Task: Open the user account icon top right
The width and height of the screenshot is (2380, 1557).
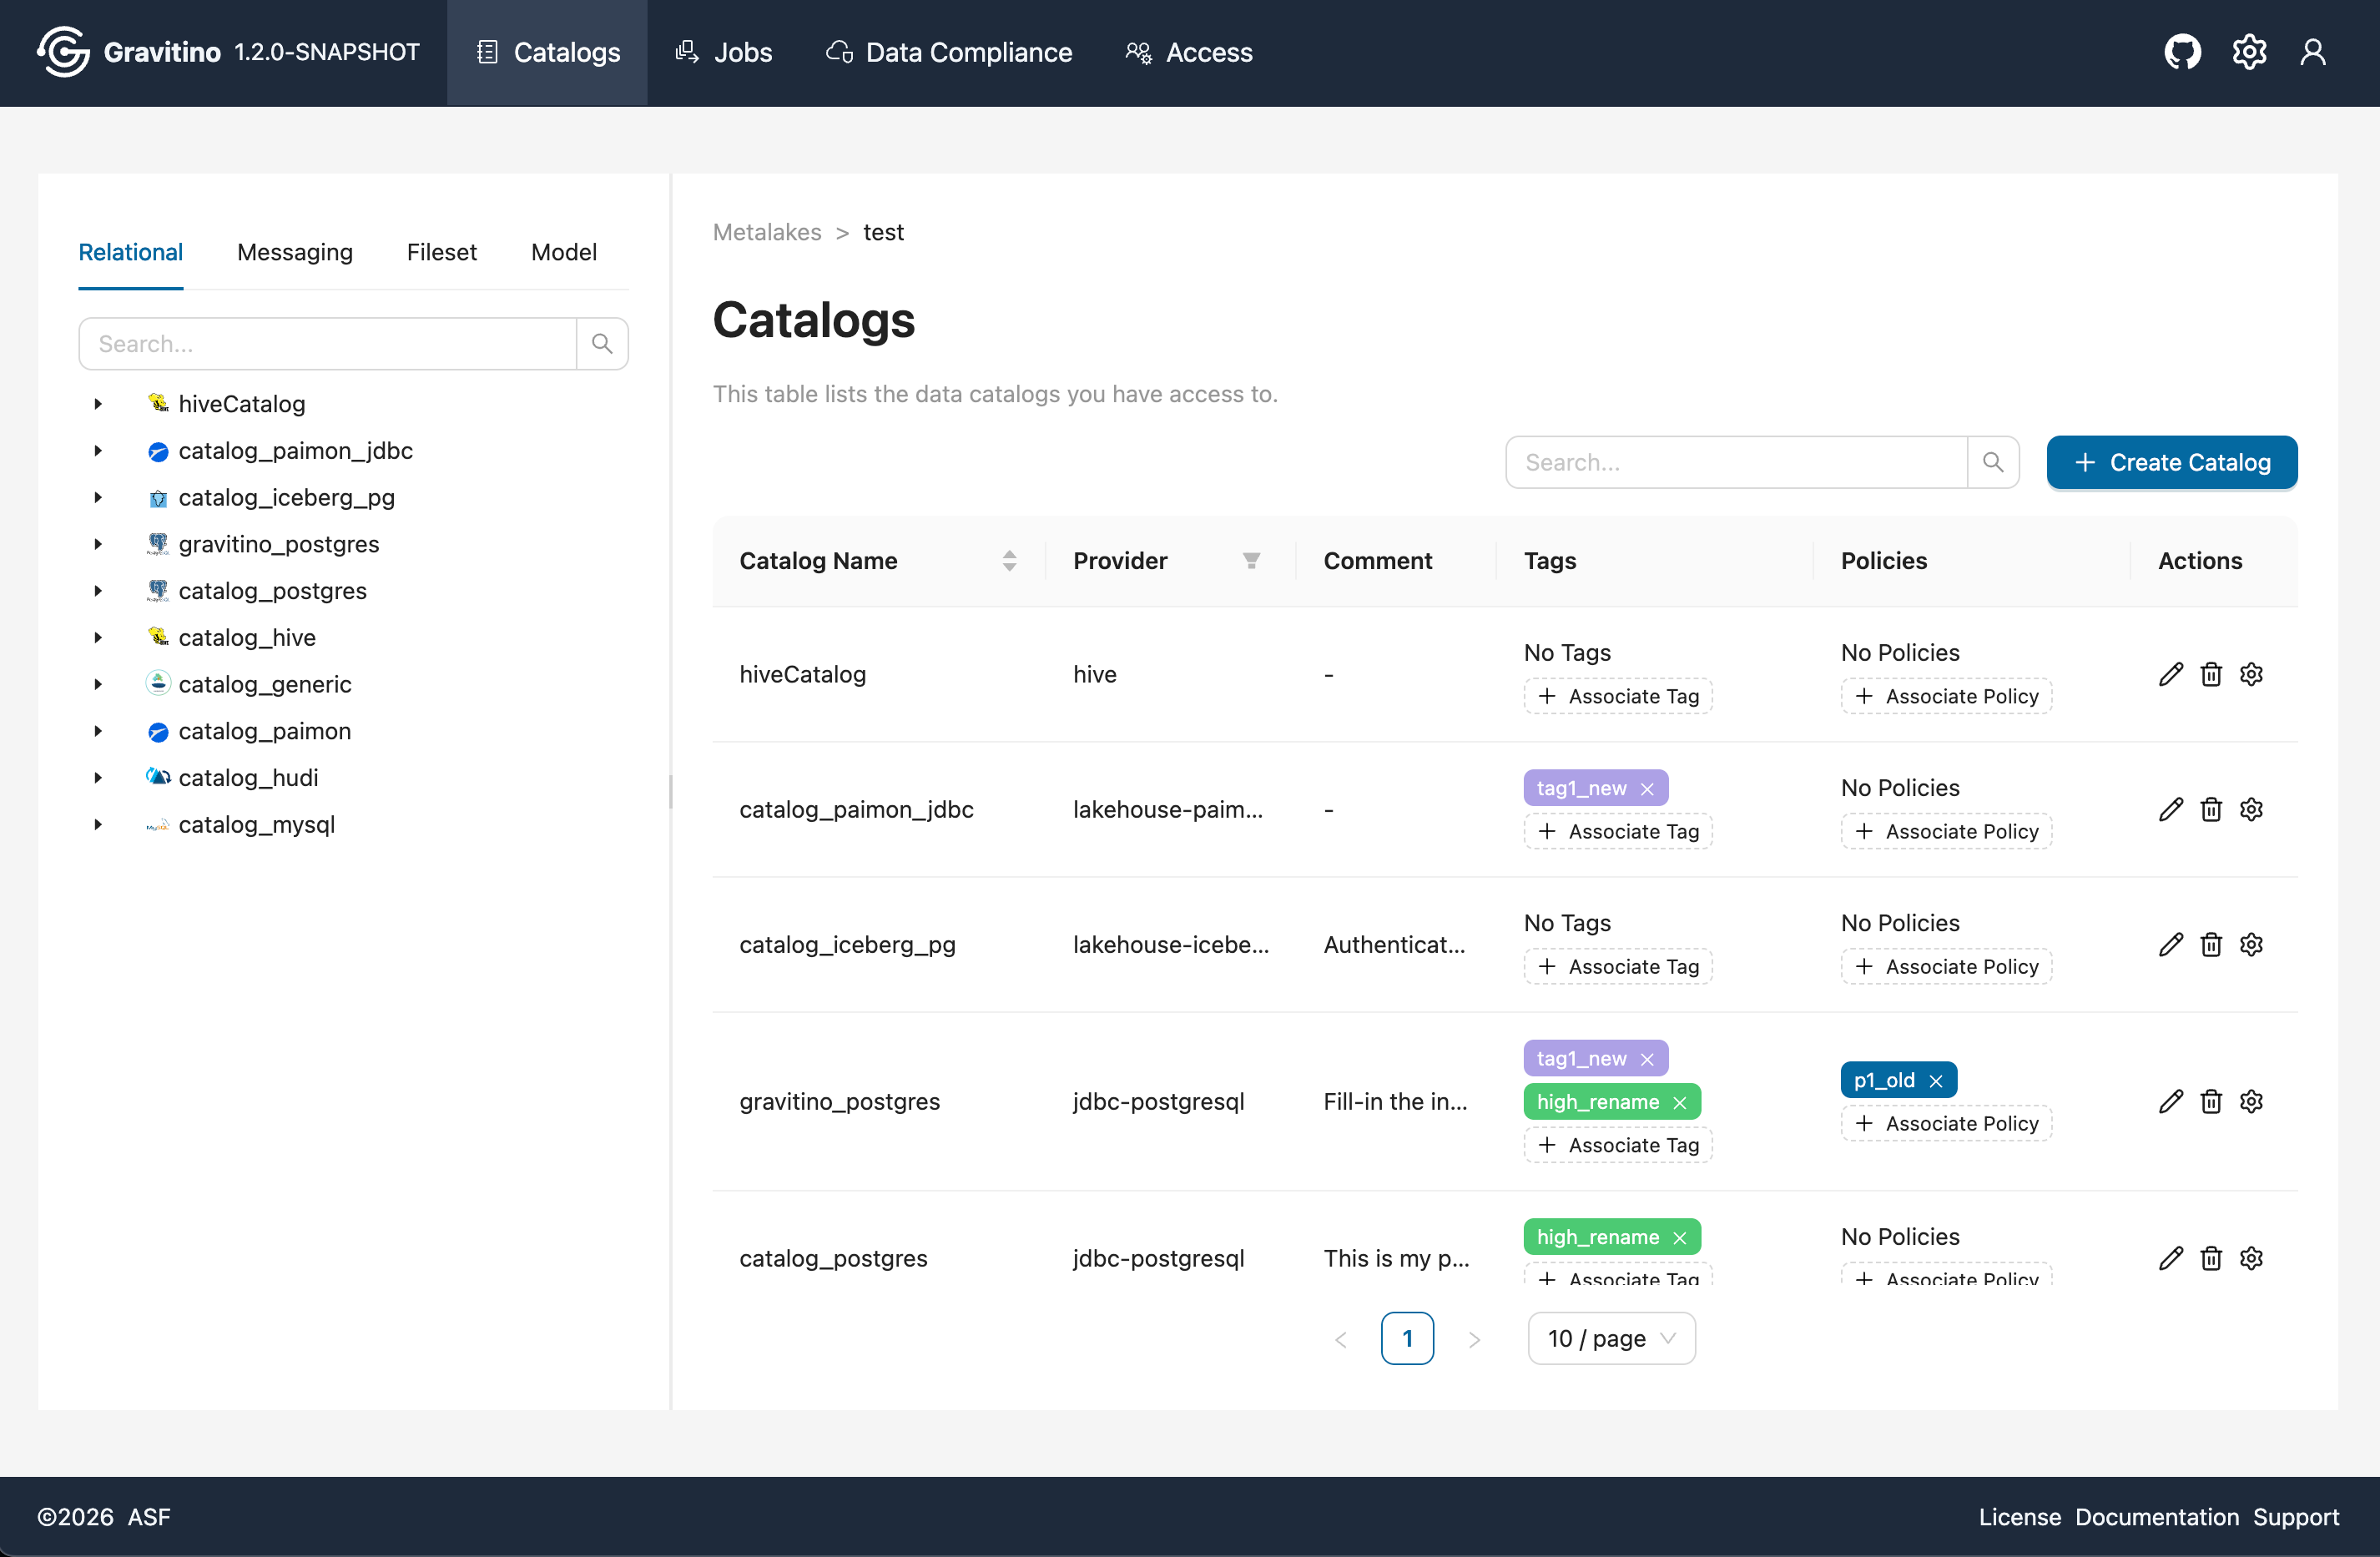Action: click(x=2314, y=52)
